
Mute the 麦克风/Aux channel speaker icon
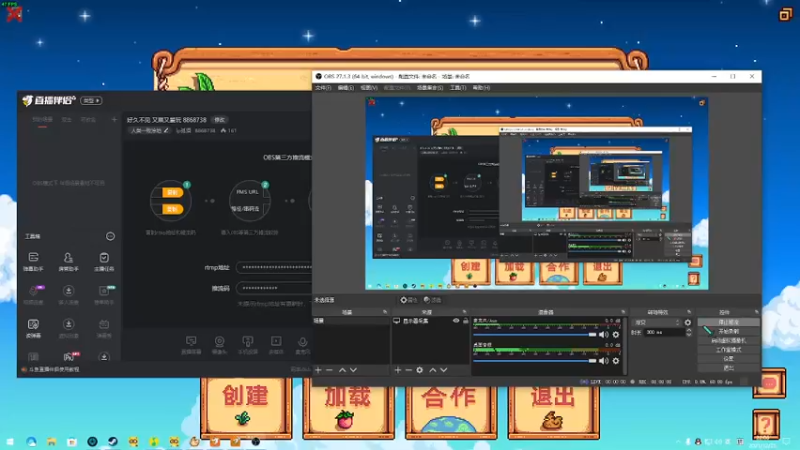[x=604, y=332]
